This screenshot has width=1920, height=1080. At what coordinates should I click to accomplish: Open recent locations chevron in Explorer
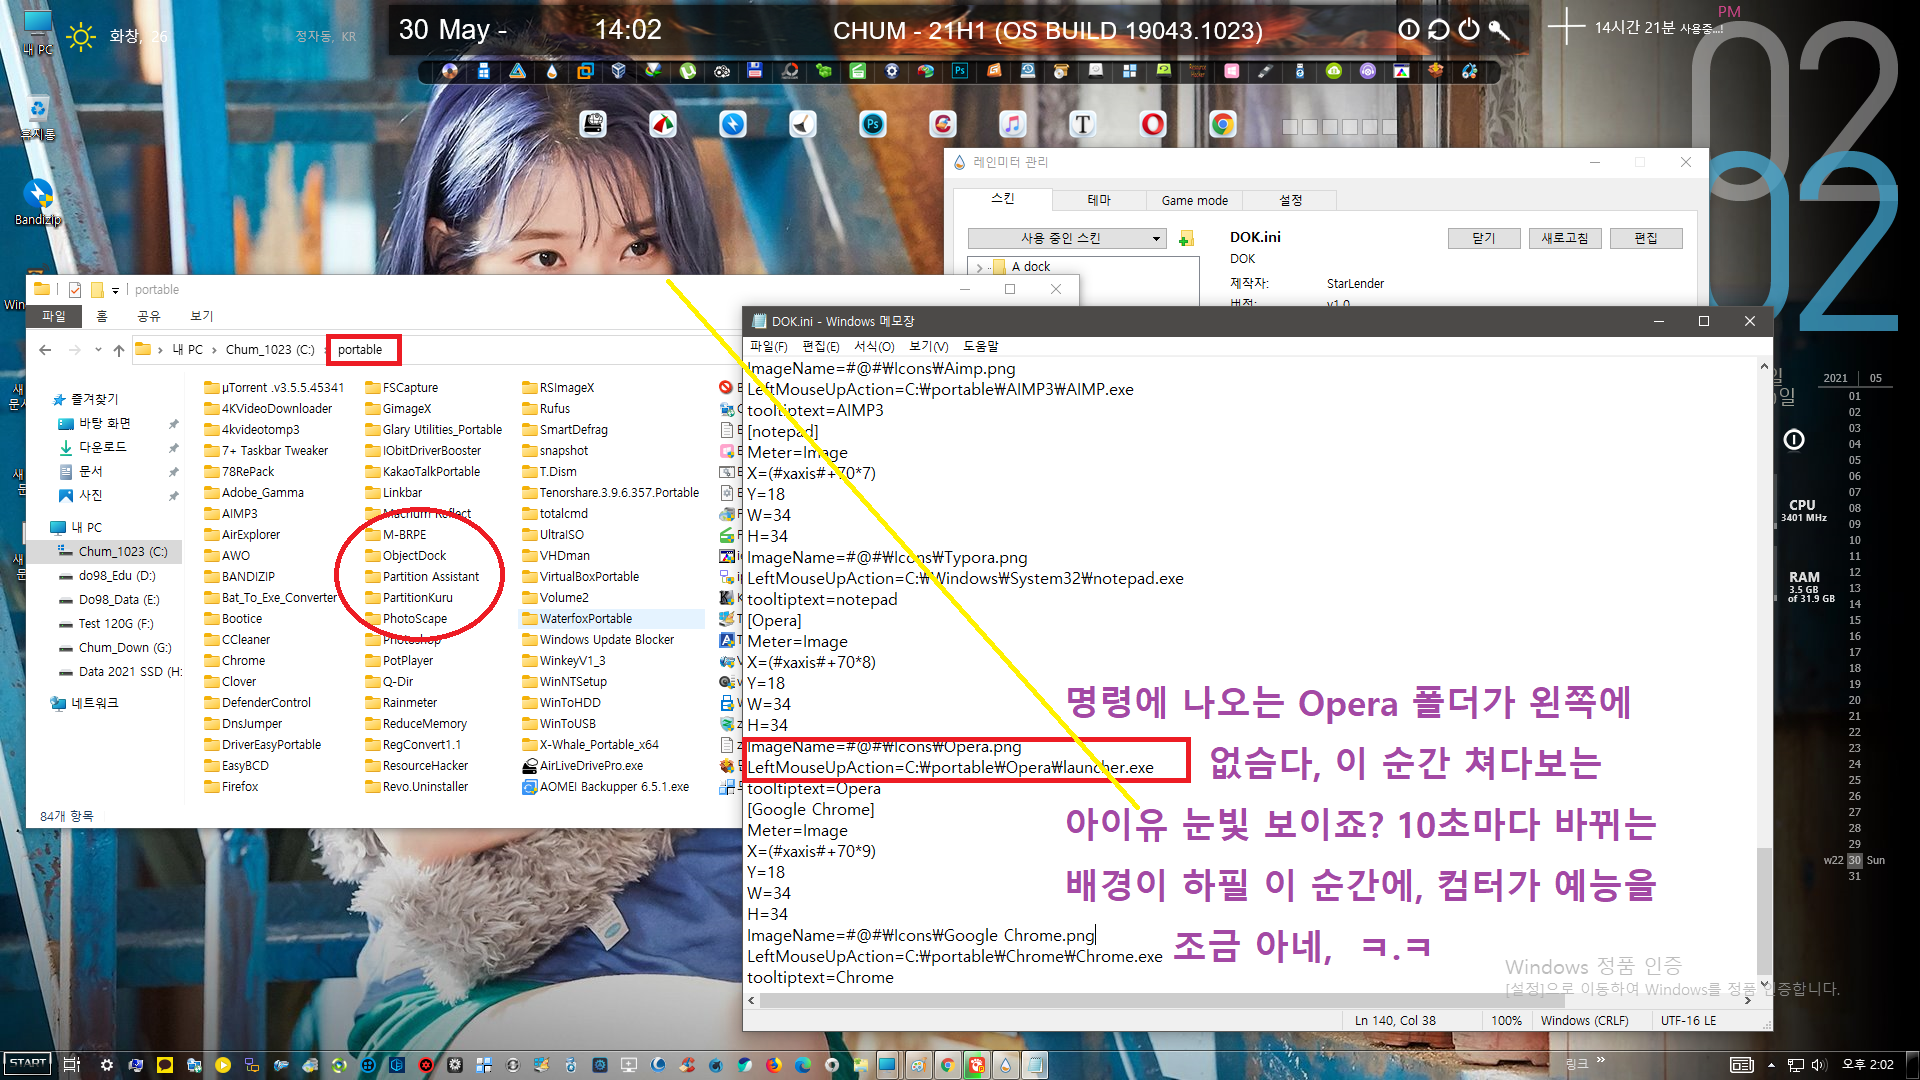coord(98,350)
